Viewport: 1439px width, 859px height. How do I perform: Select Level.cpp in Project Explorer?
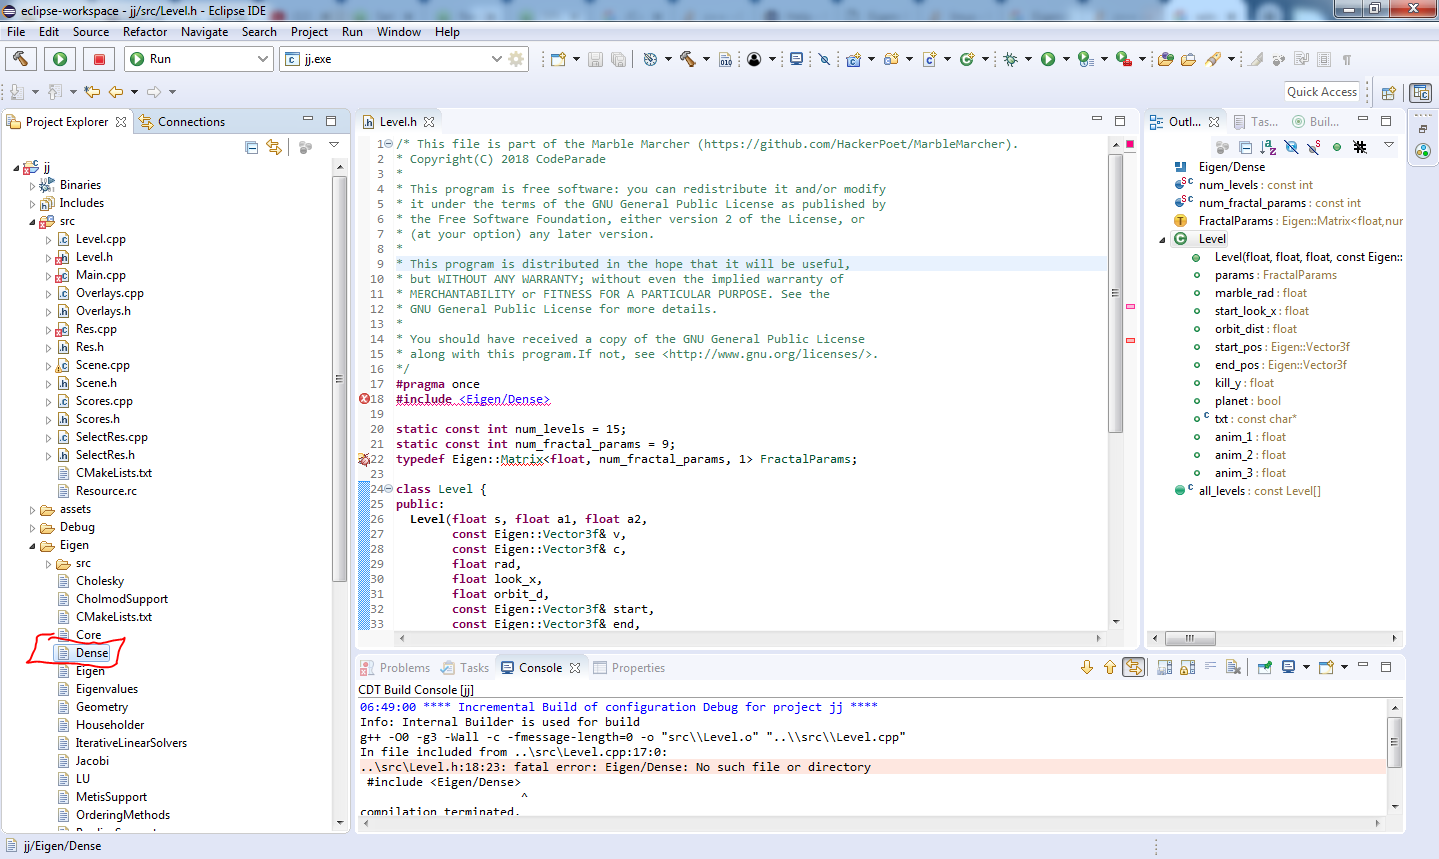coord(100,239)
